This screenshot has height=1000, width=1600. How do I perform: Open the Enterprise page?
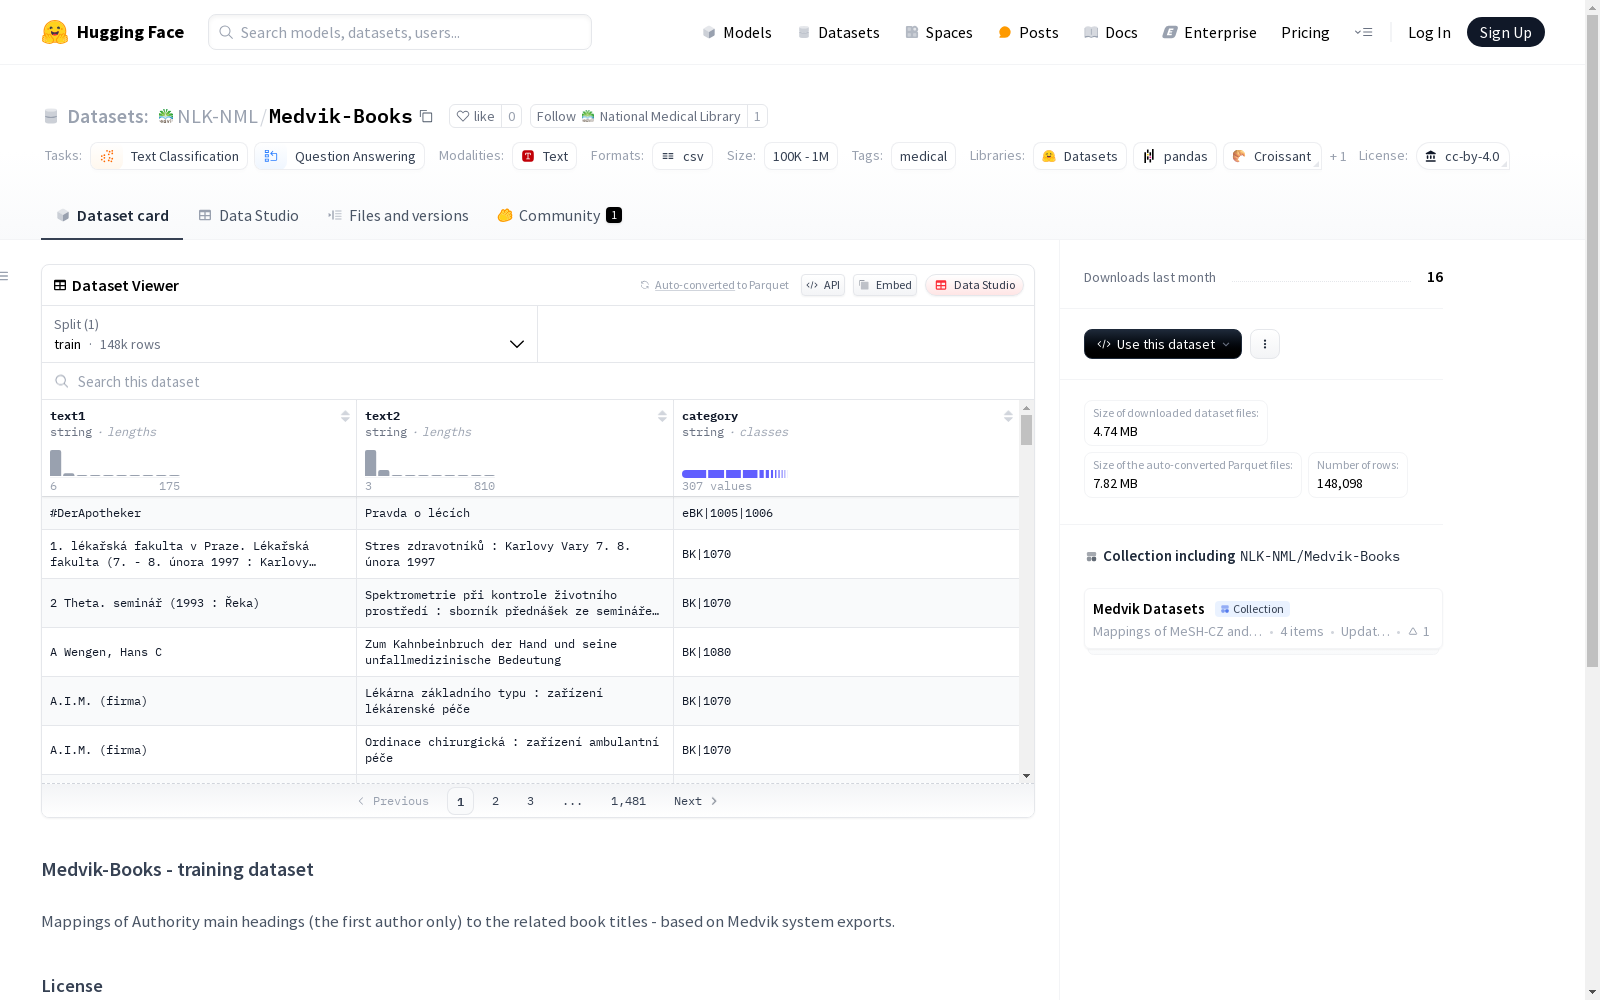click(x=1210, y=32)
